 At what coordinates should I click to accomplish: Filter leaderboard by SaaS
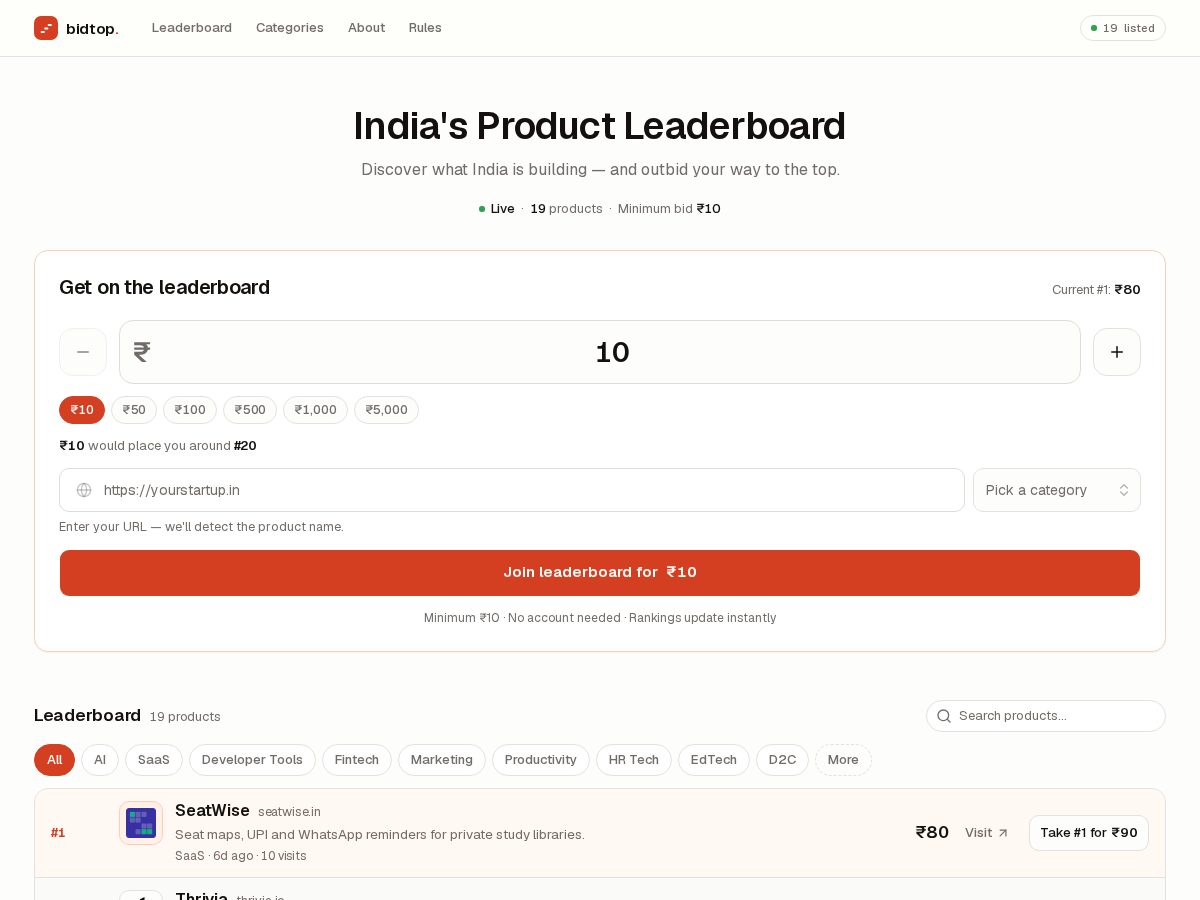coord(154,760)
